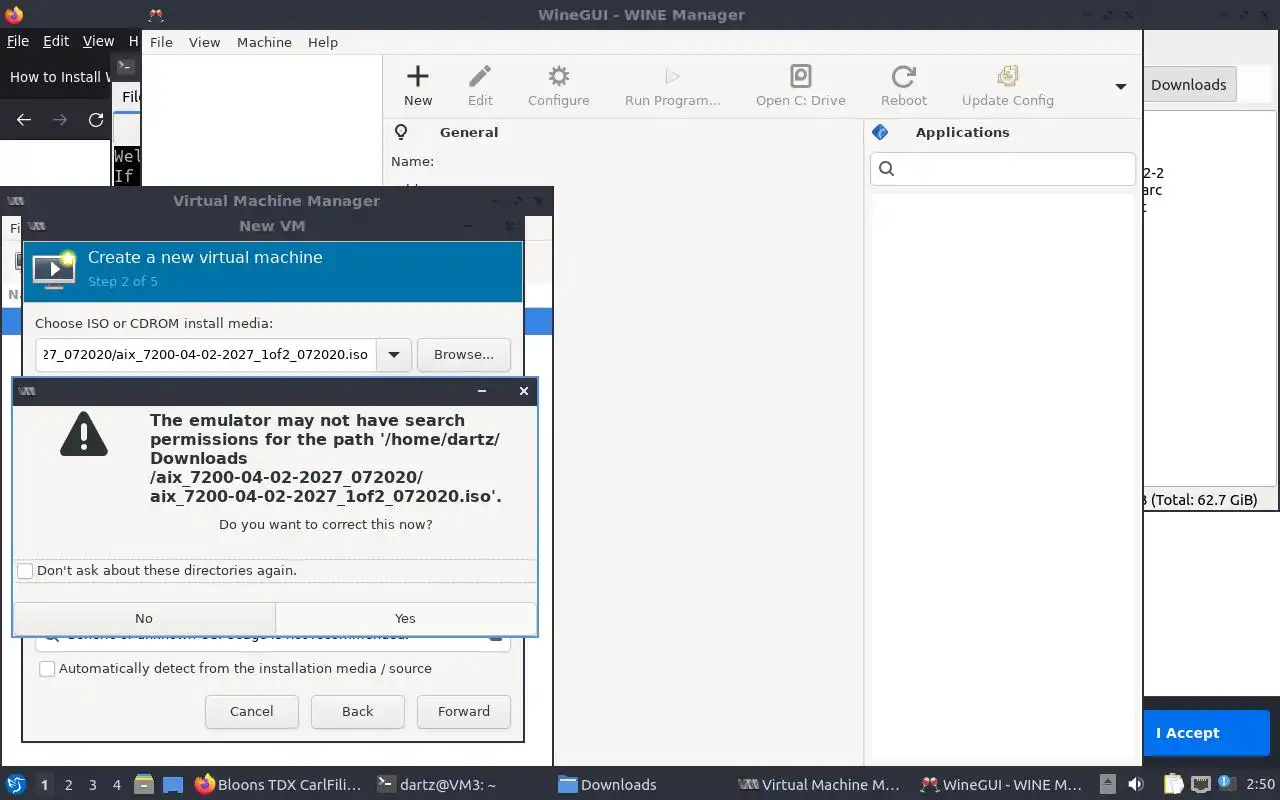Open the Machine menu in WineGUI
The height and width of the screenshot is (800, 1280).
[x=264, y=42]
